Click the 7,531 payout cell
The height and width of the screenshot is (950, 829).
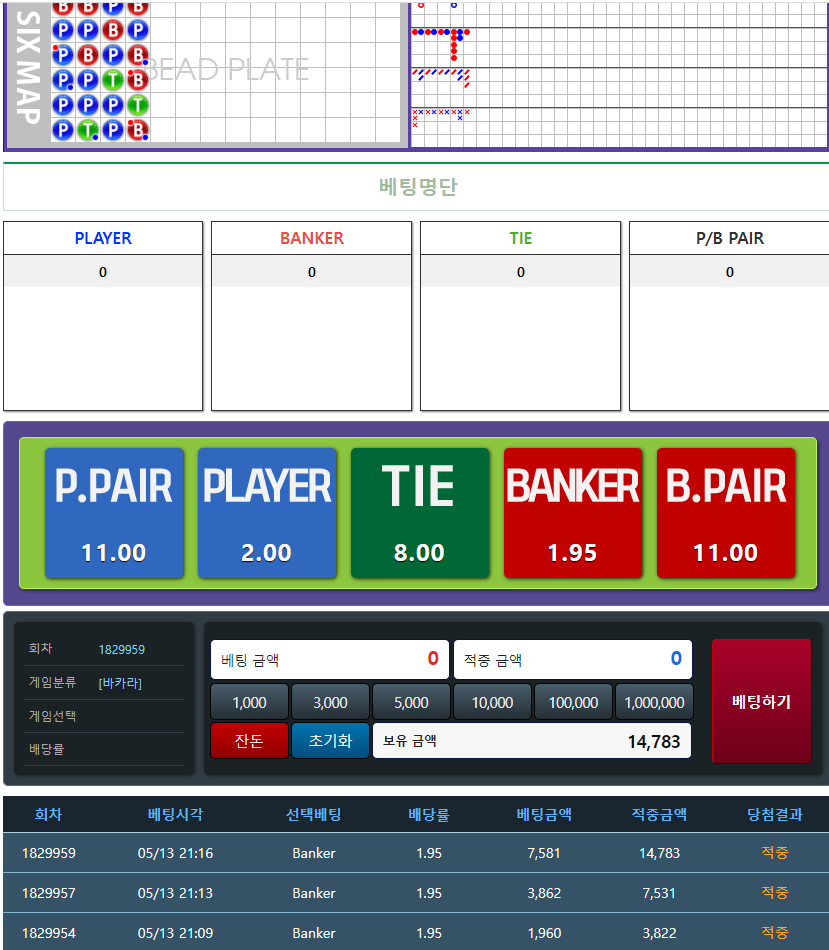[x=659, y=893]
